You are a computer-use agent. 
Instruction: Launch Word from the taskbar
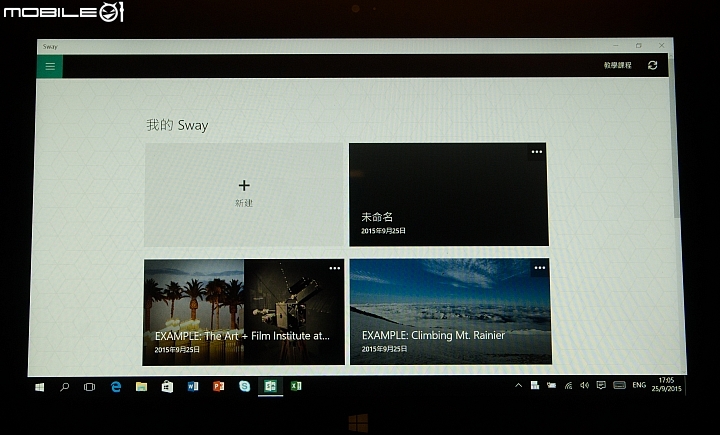[193, 386]
